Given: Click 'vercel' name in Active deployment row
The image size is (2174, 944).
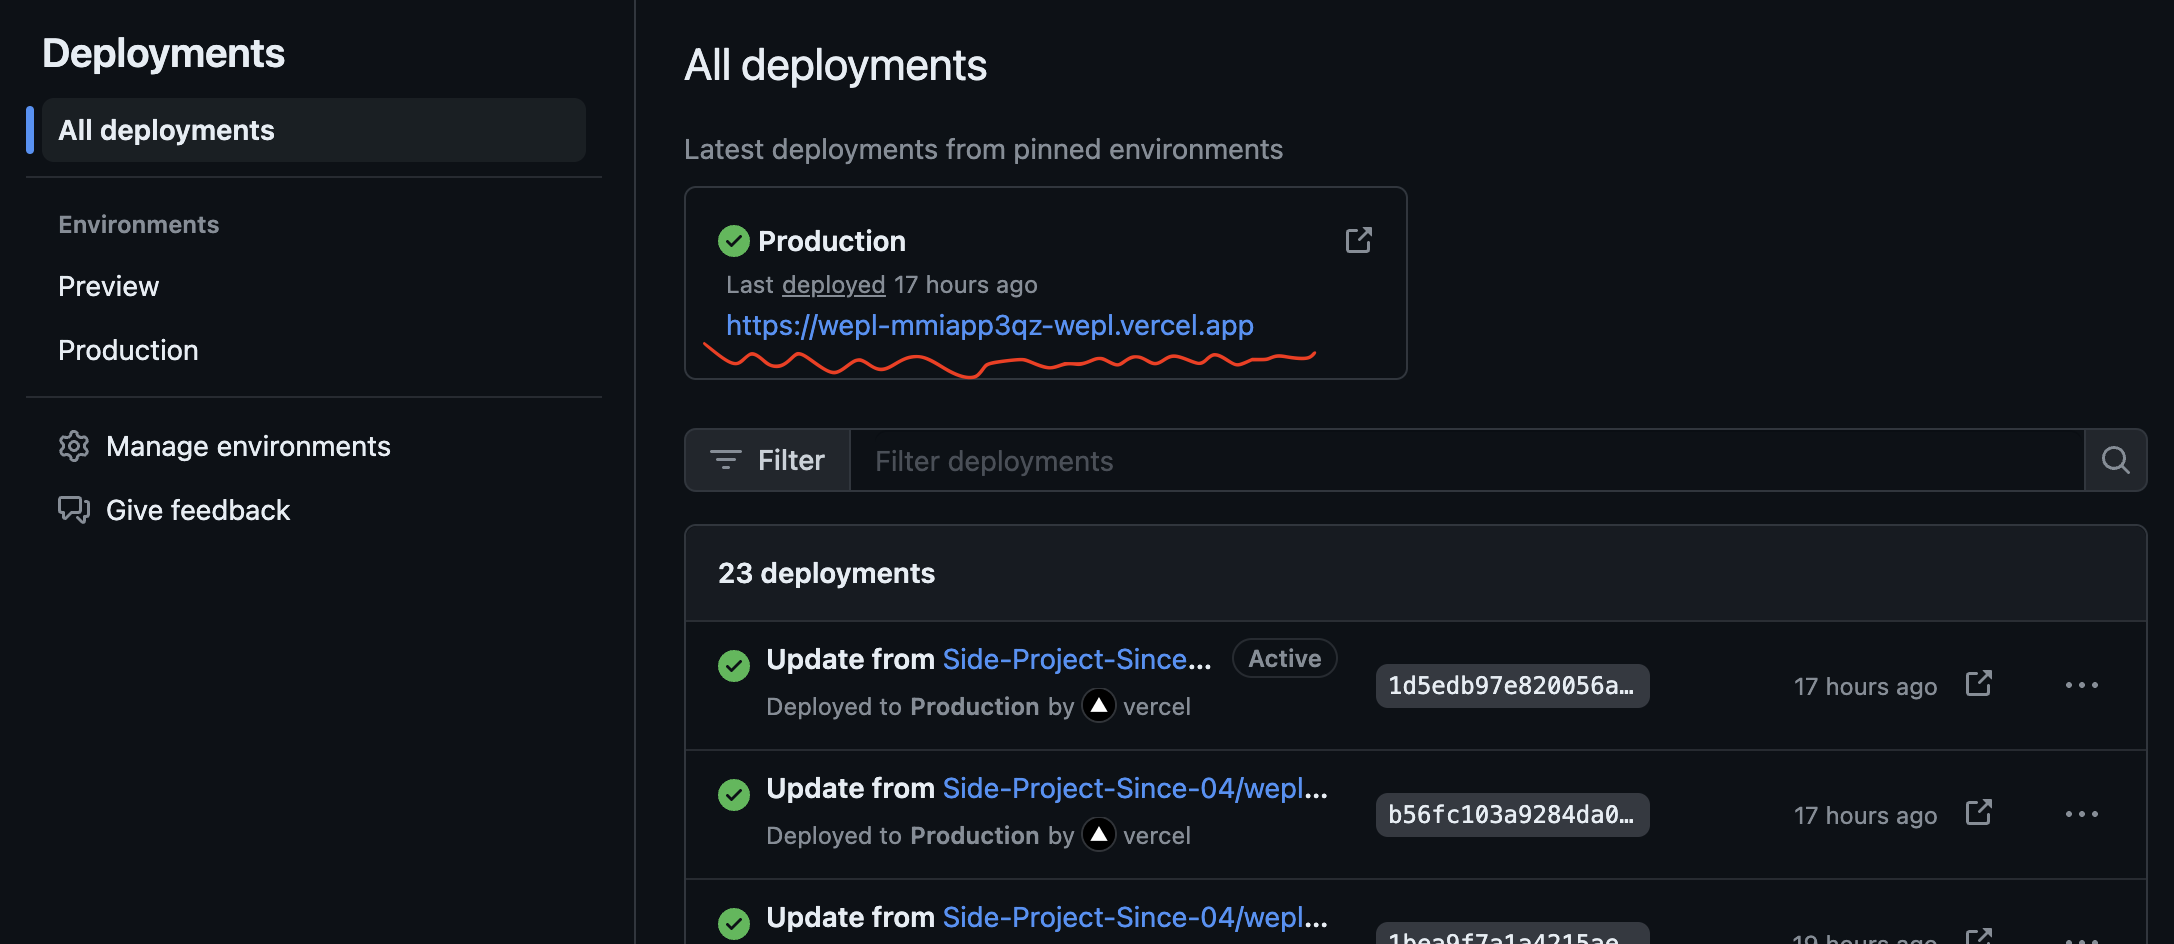Looking at the screenshot, I should coord(1156,707).
